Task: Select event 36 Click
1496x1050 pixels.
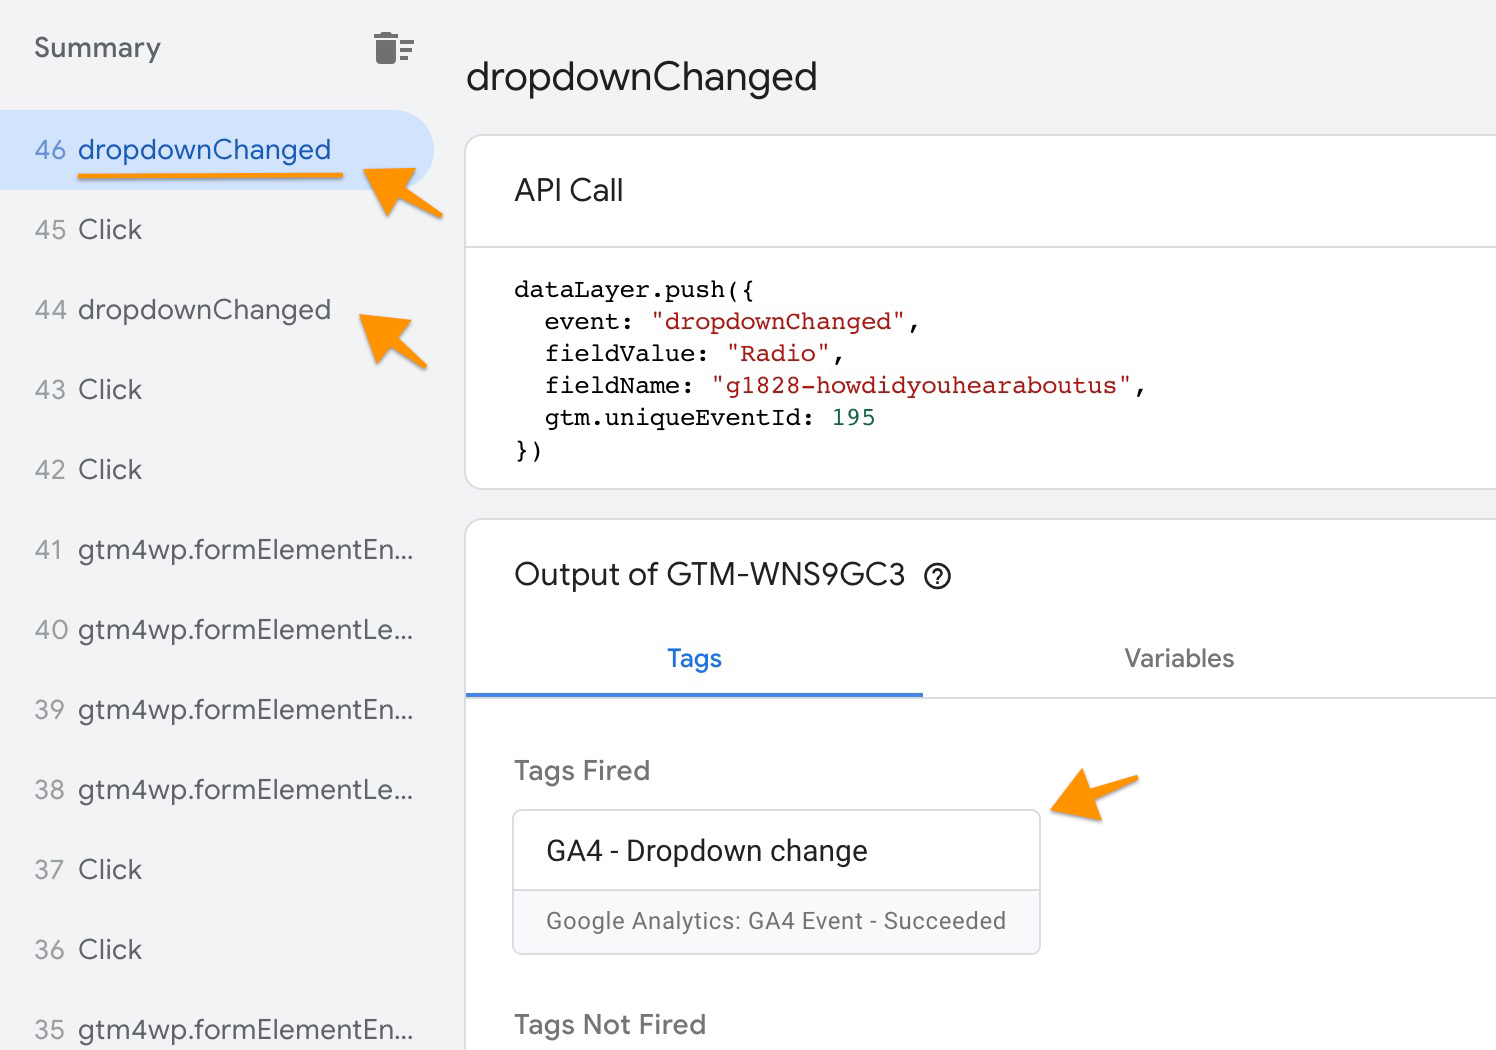Action: [x=109, y=949]
